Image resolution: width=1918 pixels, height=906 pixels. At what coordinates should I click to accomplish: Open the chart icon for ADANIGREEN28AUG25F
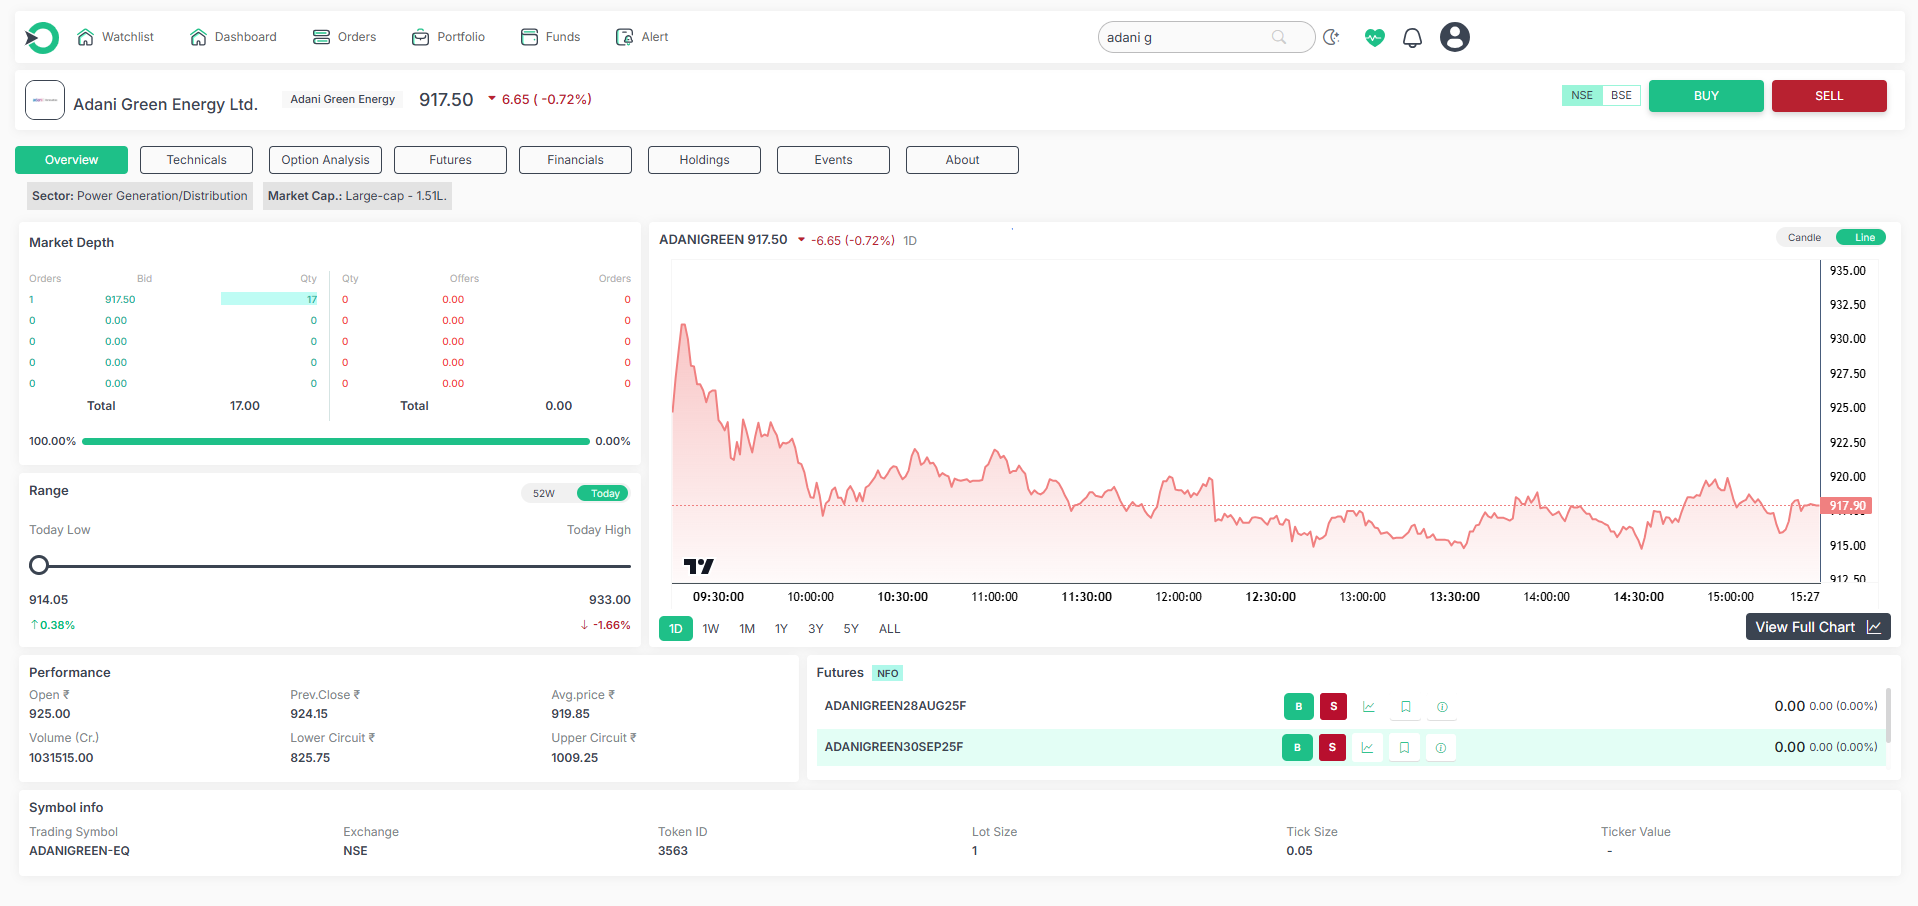[1369, 707]
